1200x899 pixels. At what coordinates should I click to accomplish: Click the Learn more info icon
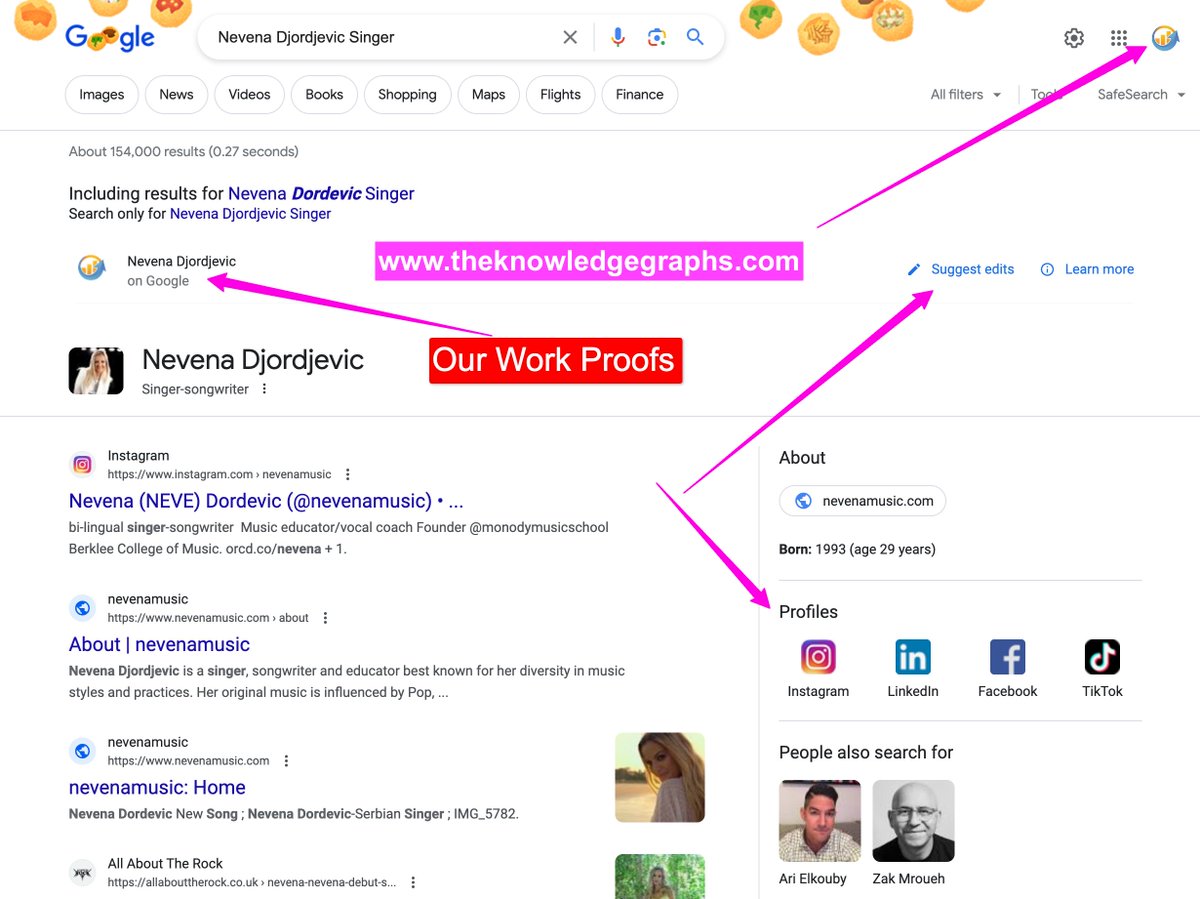coord(1047,270)
